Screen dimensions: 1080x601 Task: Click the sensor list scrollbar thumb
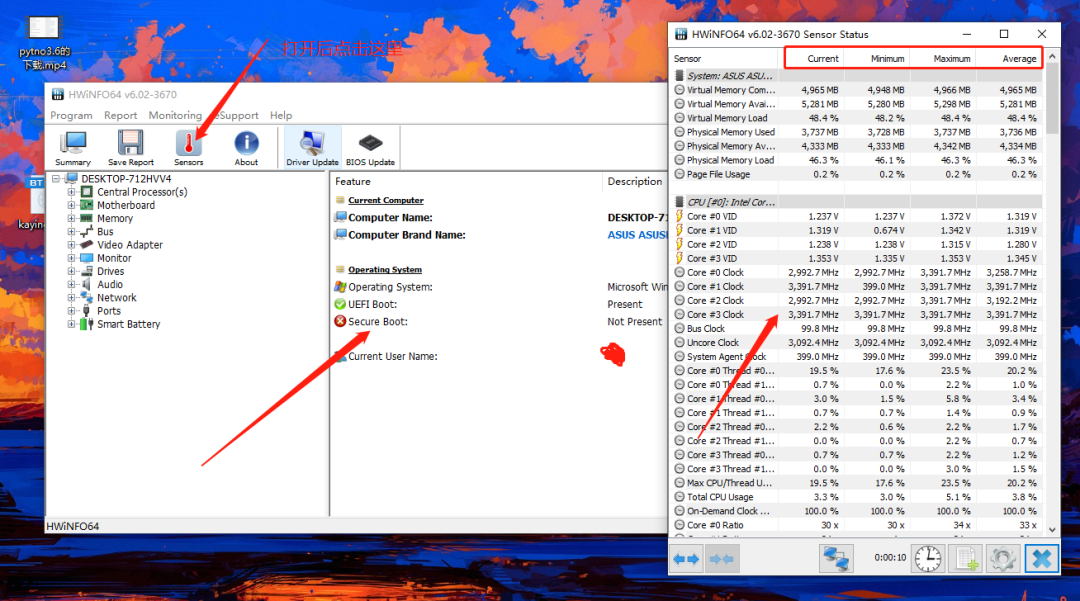click(x=1052, y=98)
